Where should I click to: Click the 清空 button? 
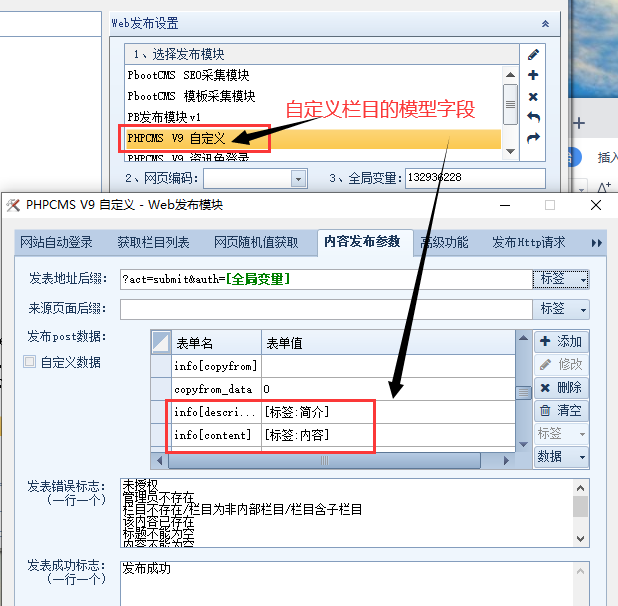point(561,411)
